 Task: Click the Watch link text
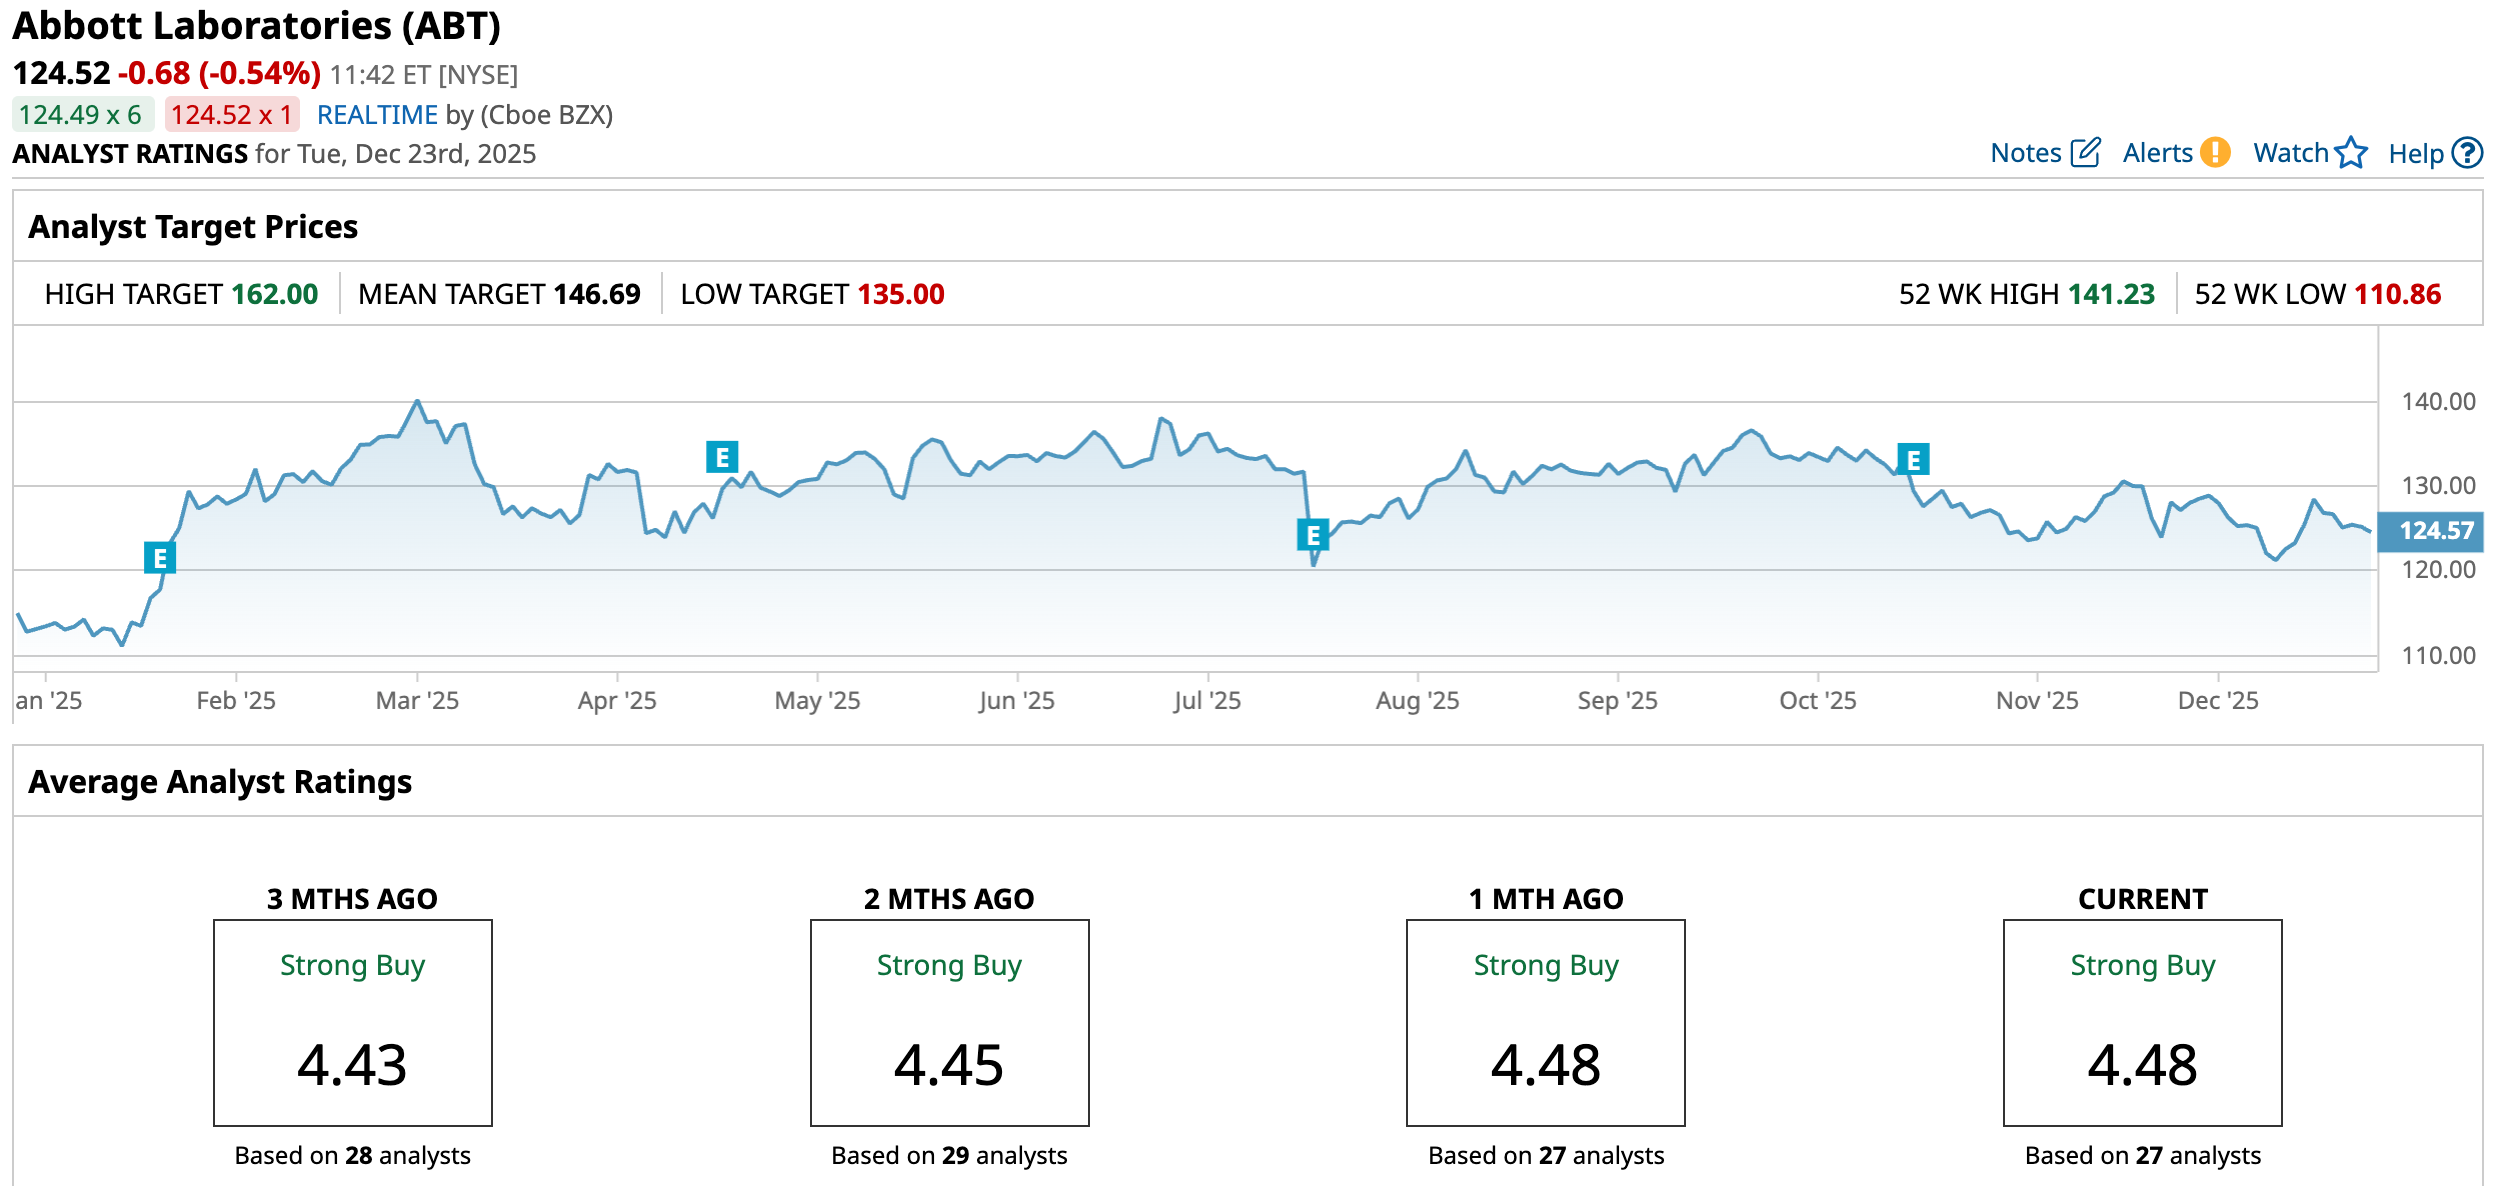(x=2290, y=153)
